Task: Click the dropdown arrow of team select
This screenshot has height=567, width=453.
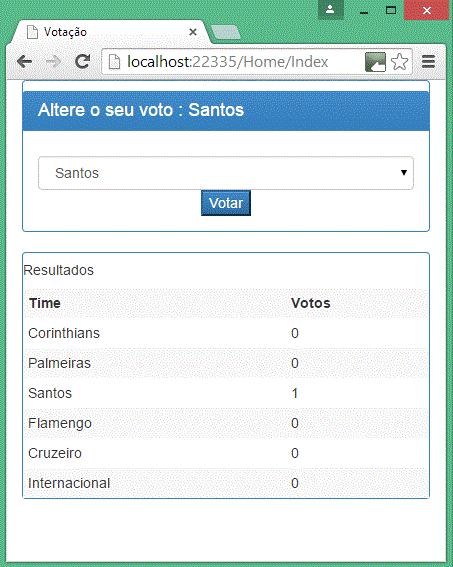Action: 404,173
